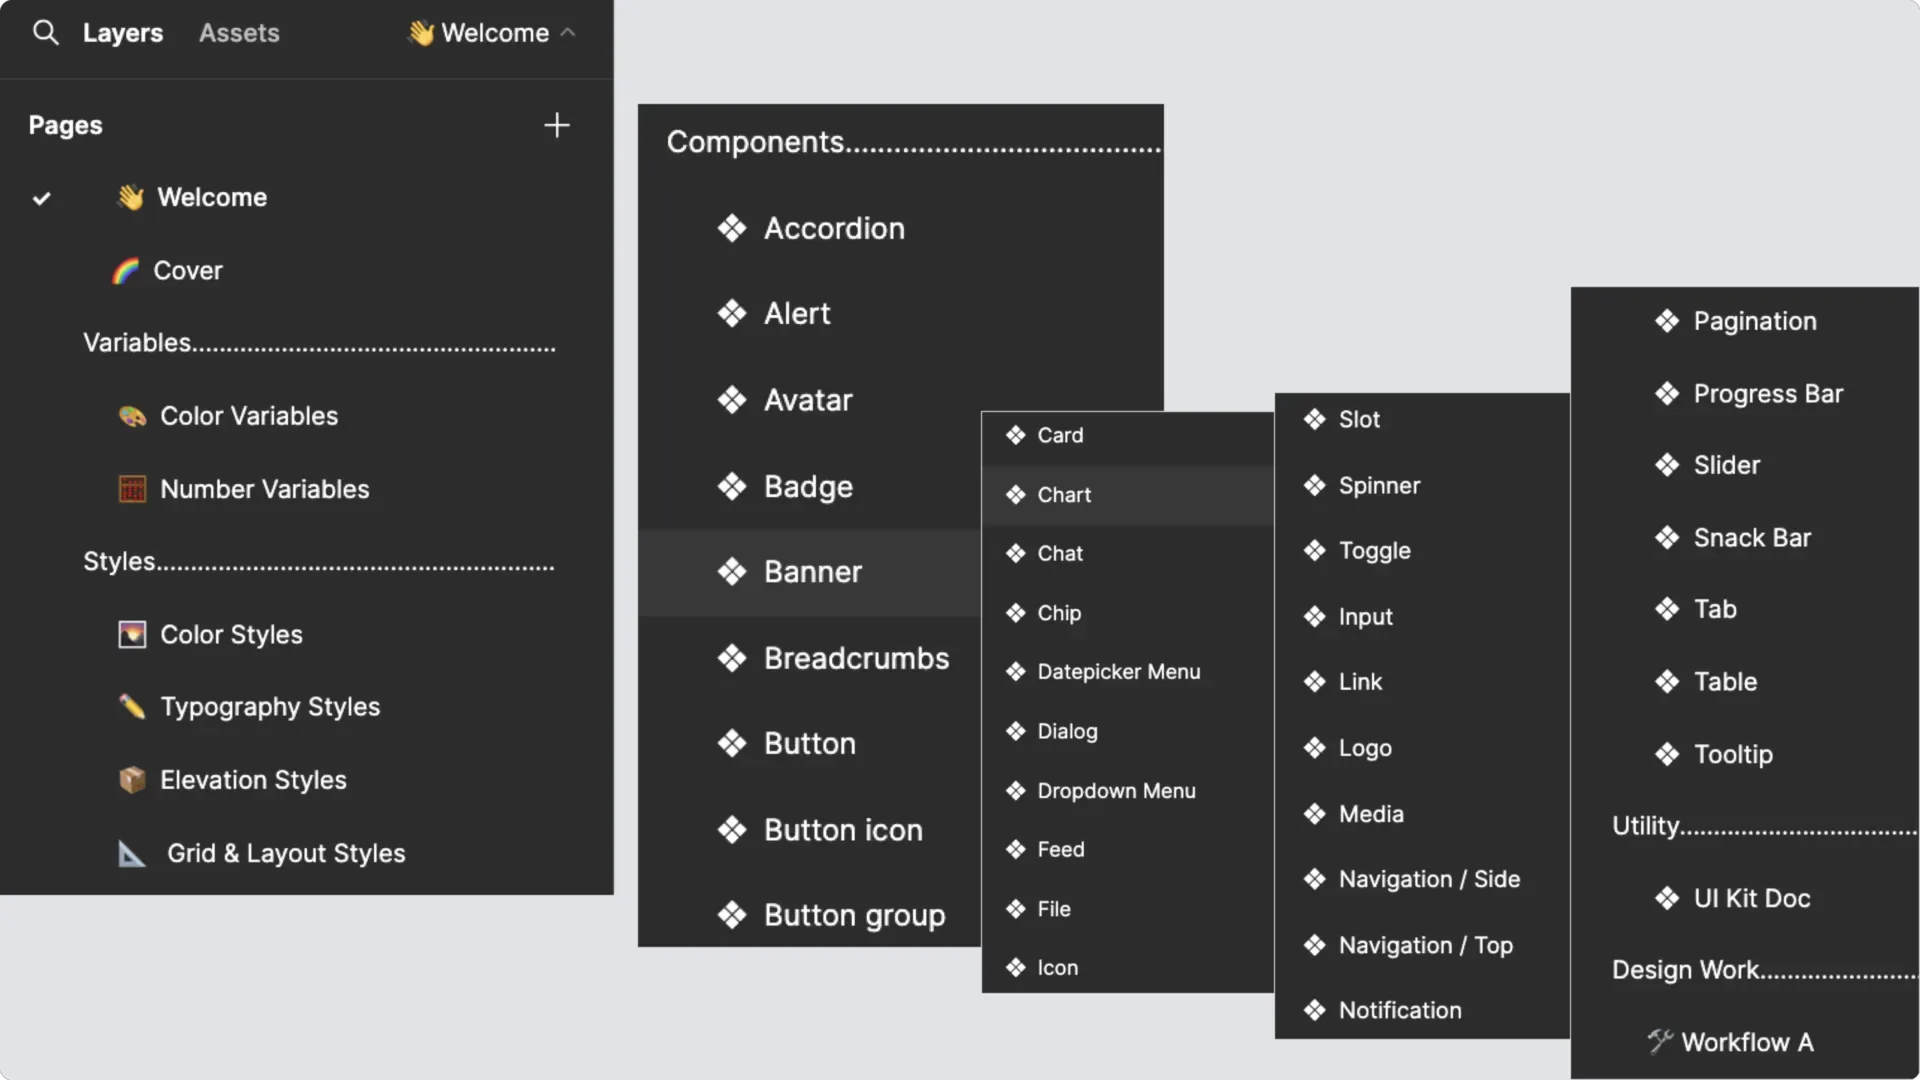Open the Input component page
This screenshot has width=1920, height=1080.
pos(1365,617)
